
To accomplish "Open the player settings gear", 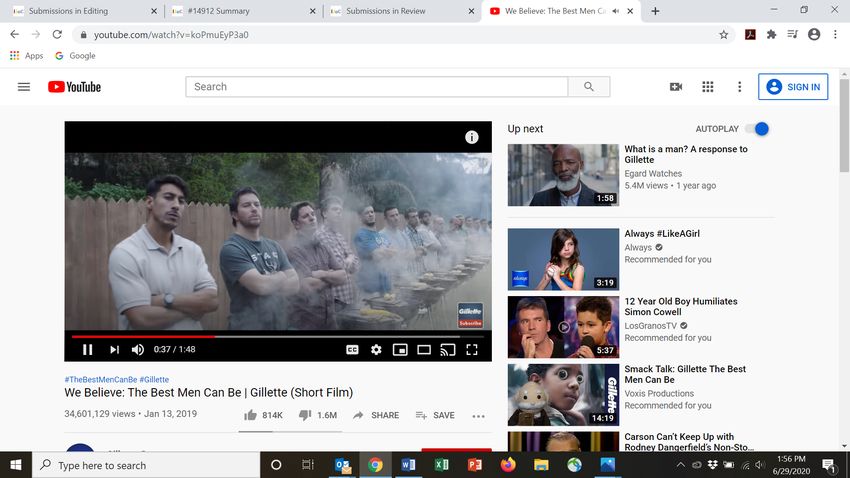I will click(376, 350).
